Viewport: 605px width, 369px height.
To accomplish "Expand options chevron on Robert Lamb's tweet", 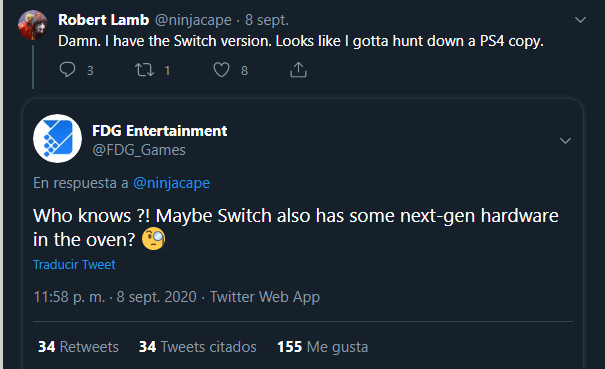I will click(x=580, y=20).
